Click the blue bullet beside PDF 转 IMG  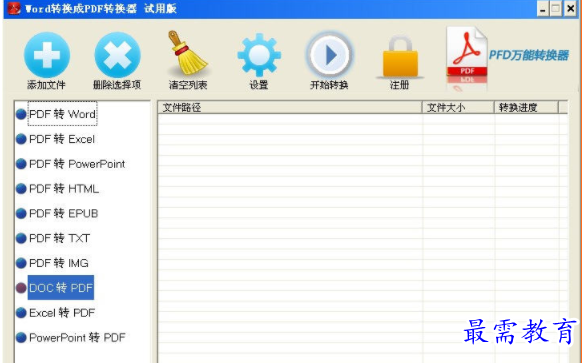coord(21,263)
